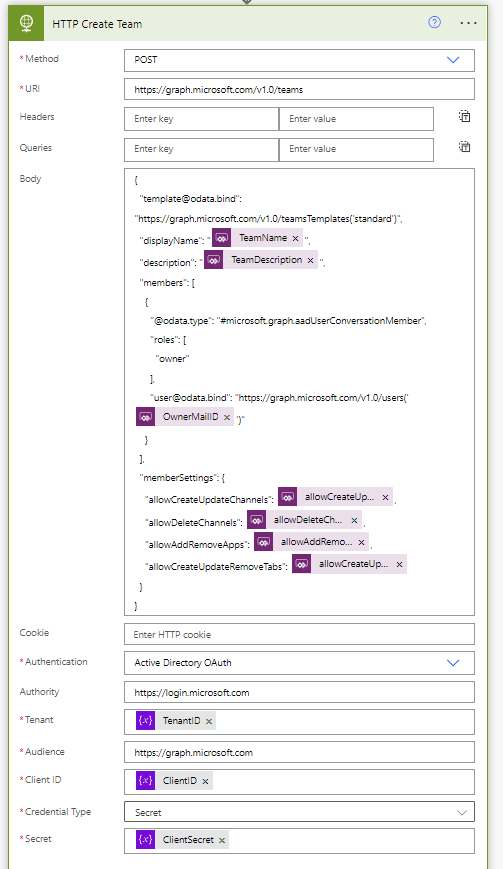
Task: Click the OwnerMailID token label
Action: pos(191,417)
